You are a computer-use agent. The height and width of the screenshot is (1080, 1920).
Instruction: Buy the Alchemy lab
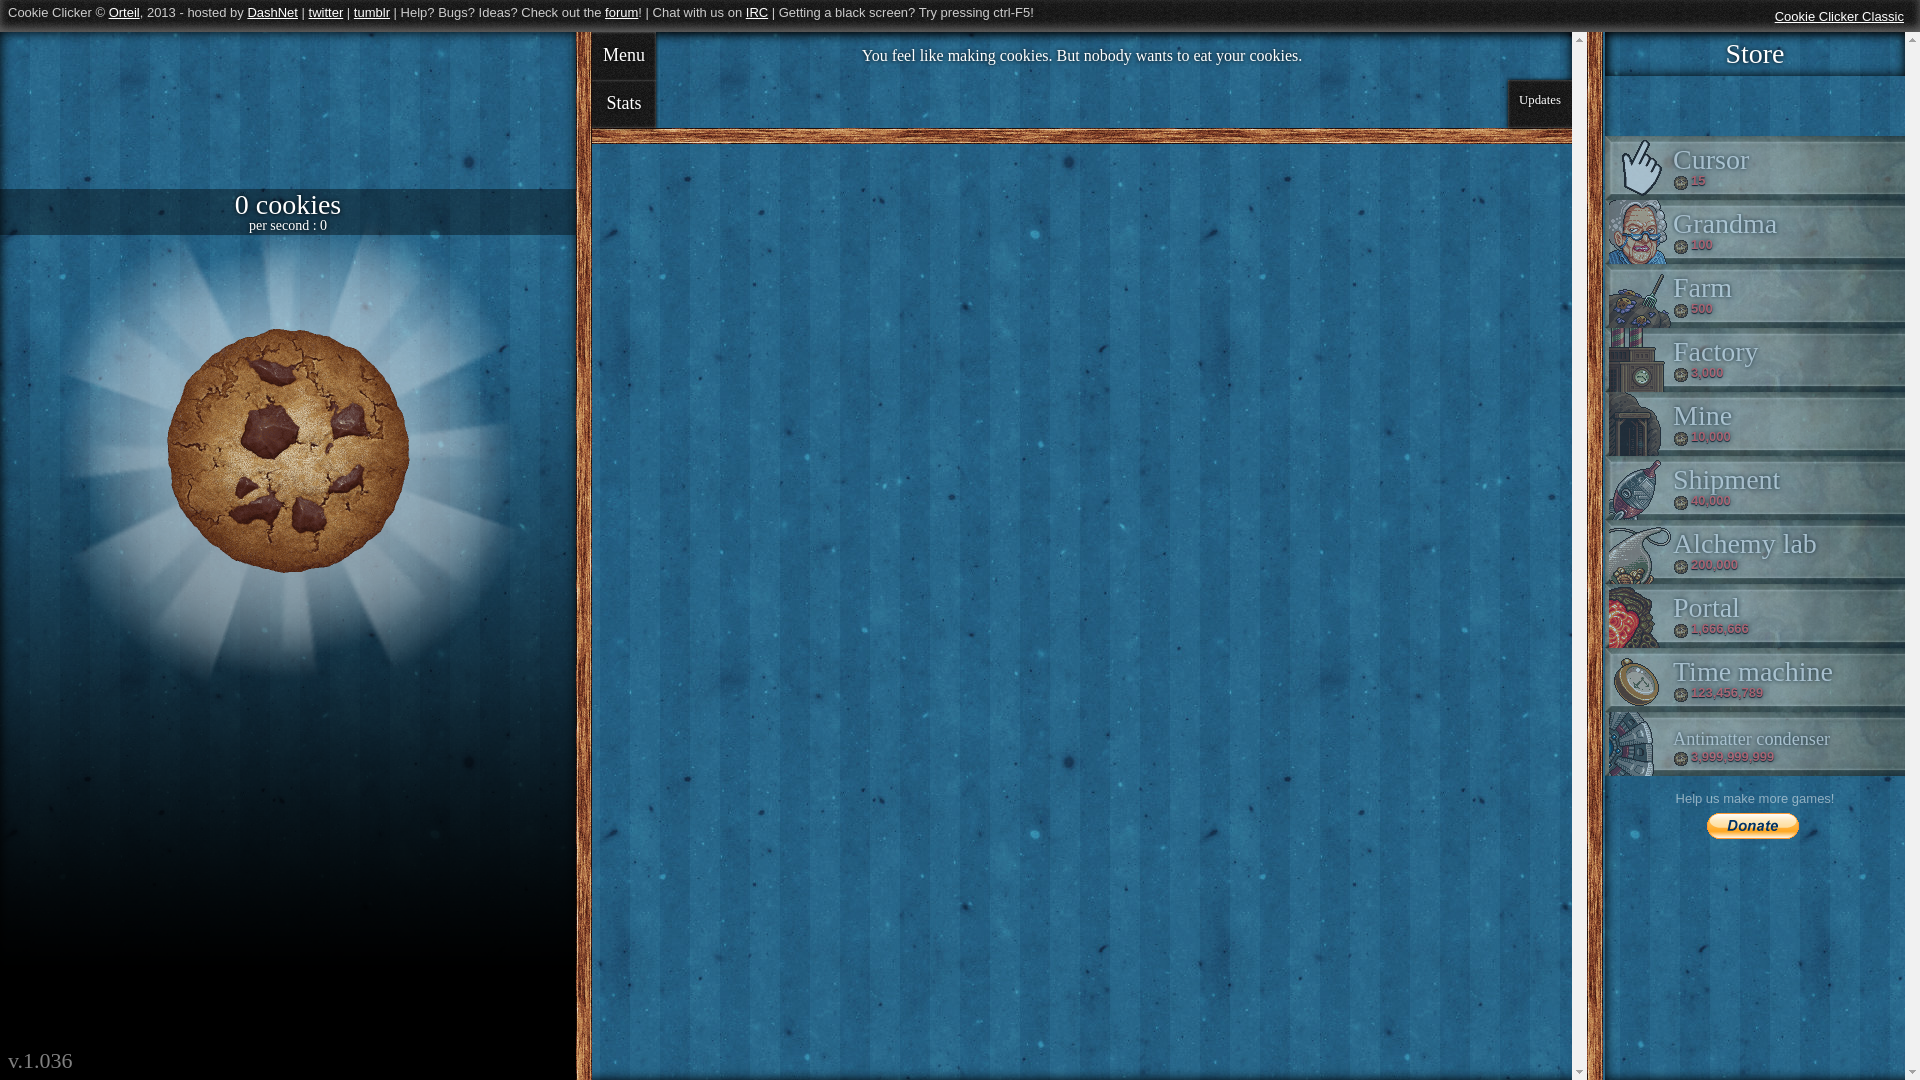1755,552
